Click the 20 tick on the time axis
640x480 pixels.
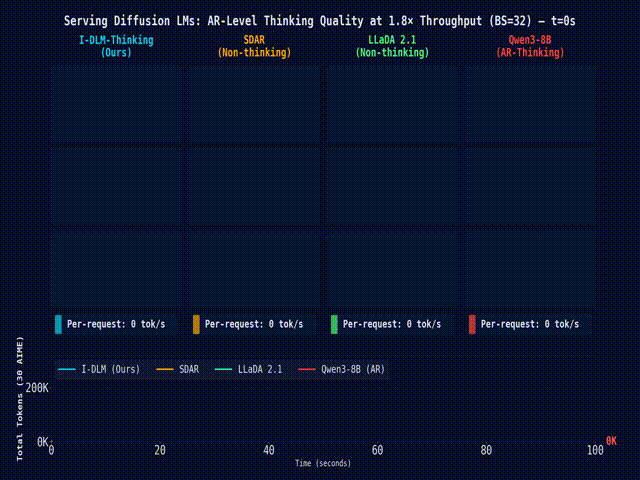pyautogui.click(x=160, y=450)
